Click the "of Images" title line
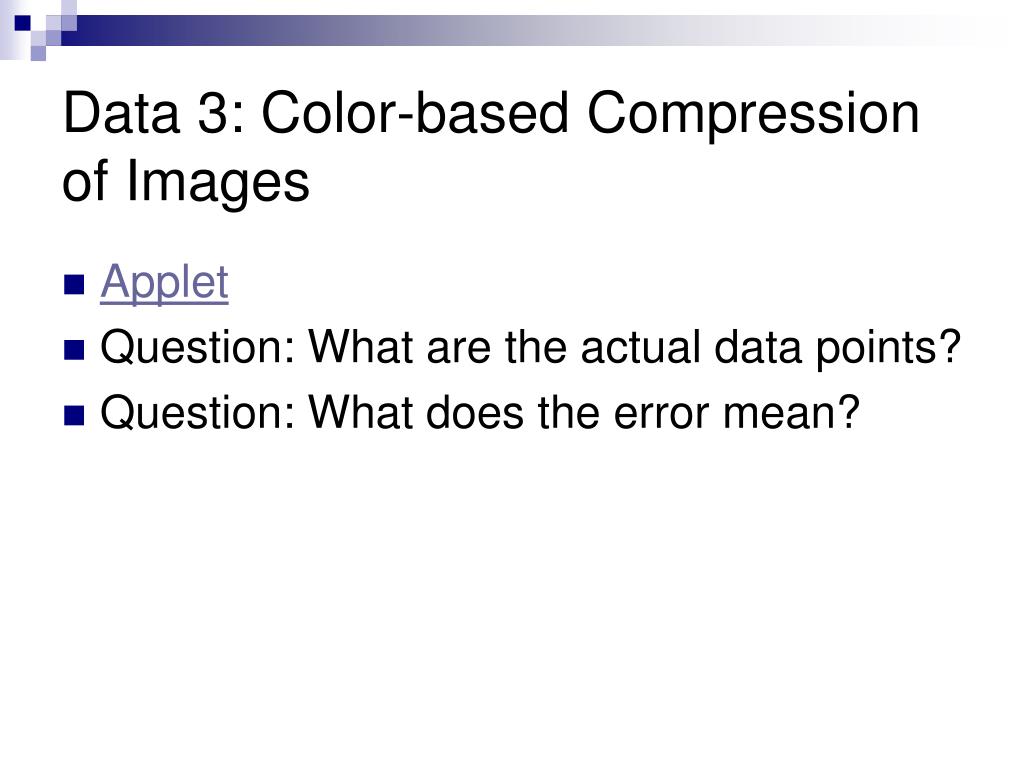 coord(185,182)
